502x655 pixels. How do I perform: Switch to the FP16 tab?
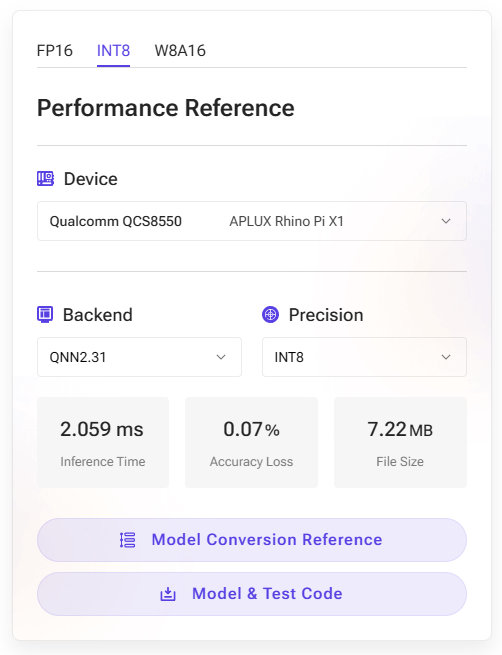coord(55,51)
